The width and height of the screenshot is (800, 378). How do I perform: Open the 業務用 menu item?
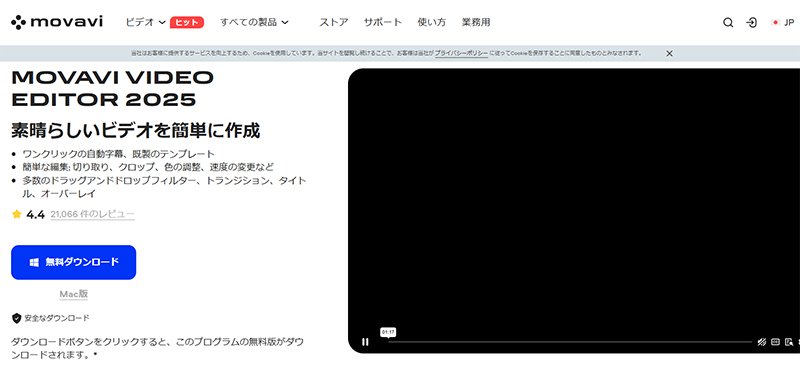coord(476,22)
